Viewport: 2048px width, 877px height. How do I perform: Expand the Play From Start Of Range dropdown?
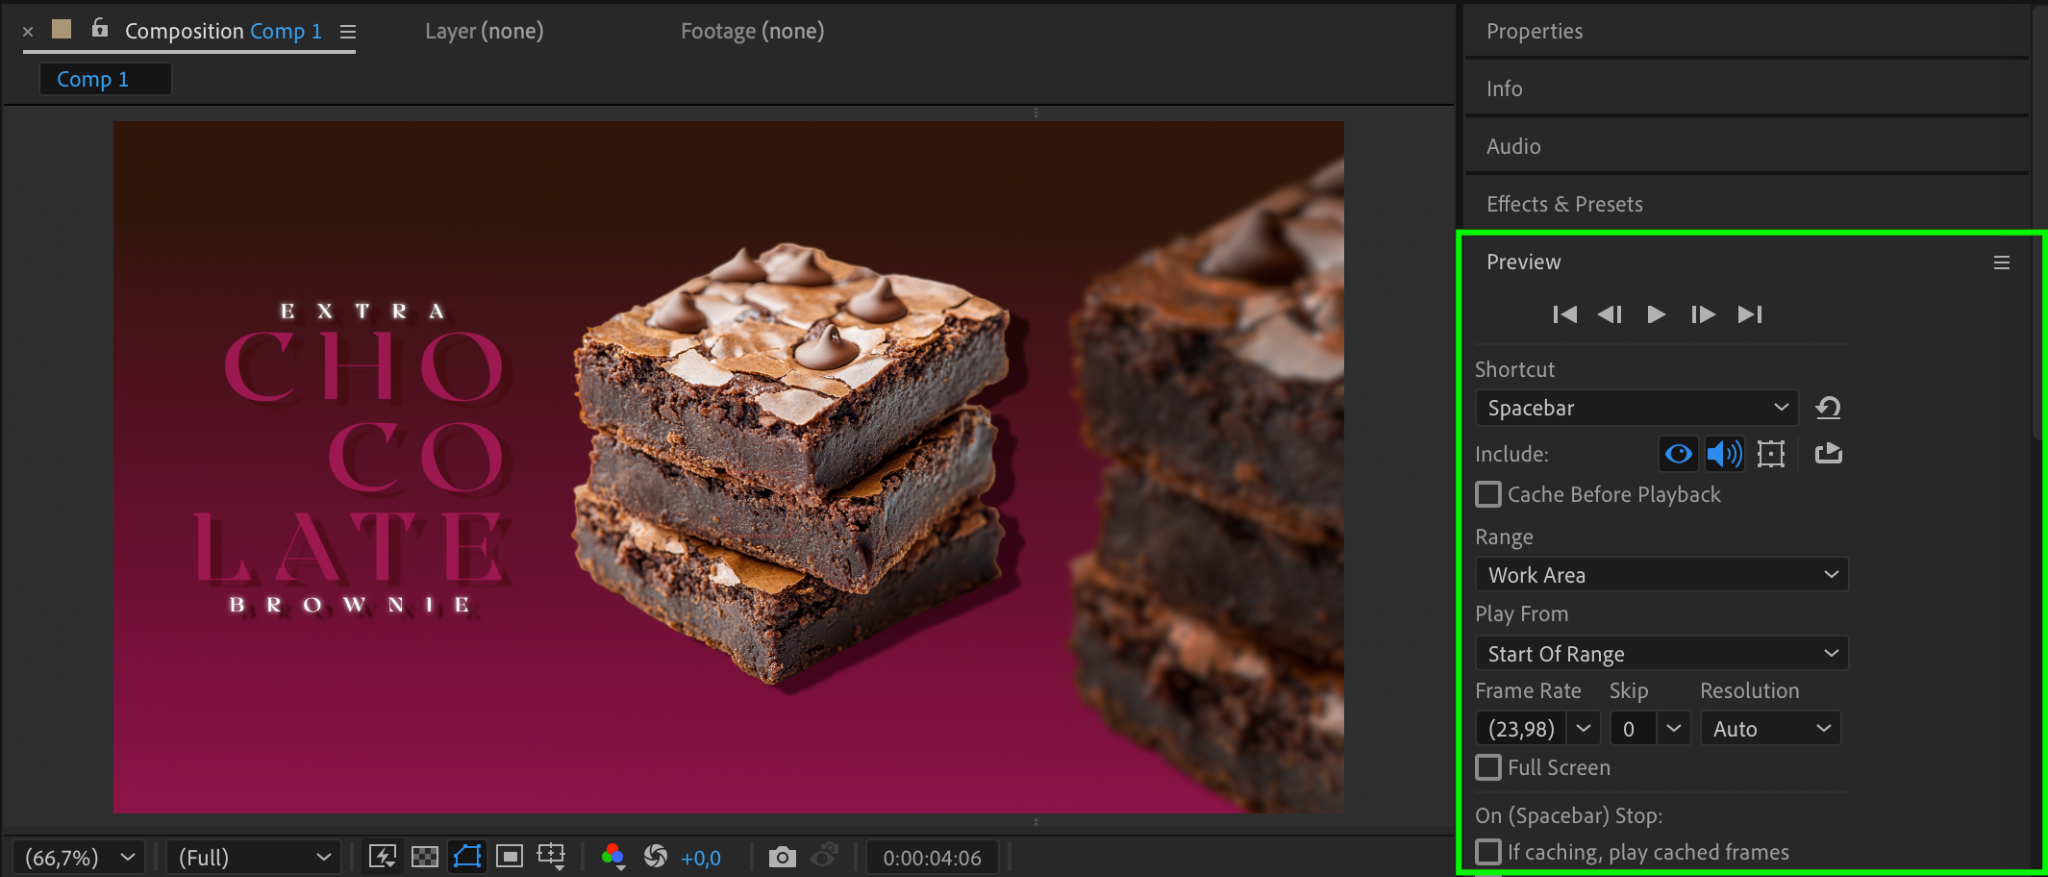(x=1661, y=654)
